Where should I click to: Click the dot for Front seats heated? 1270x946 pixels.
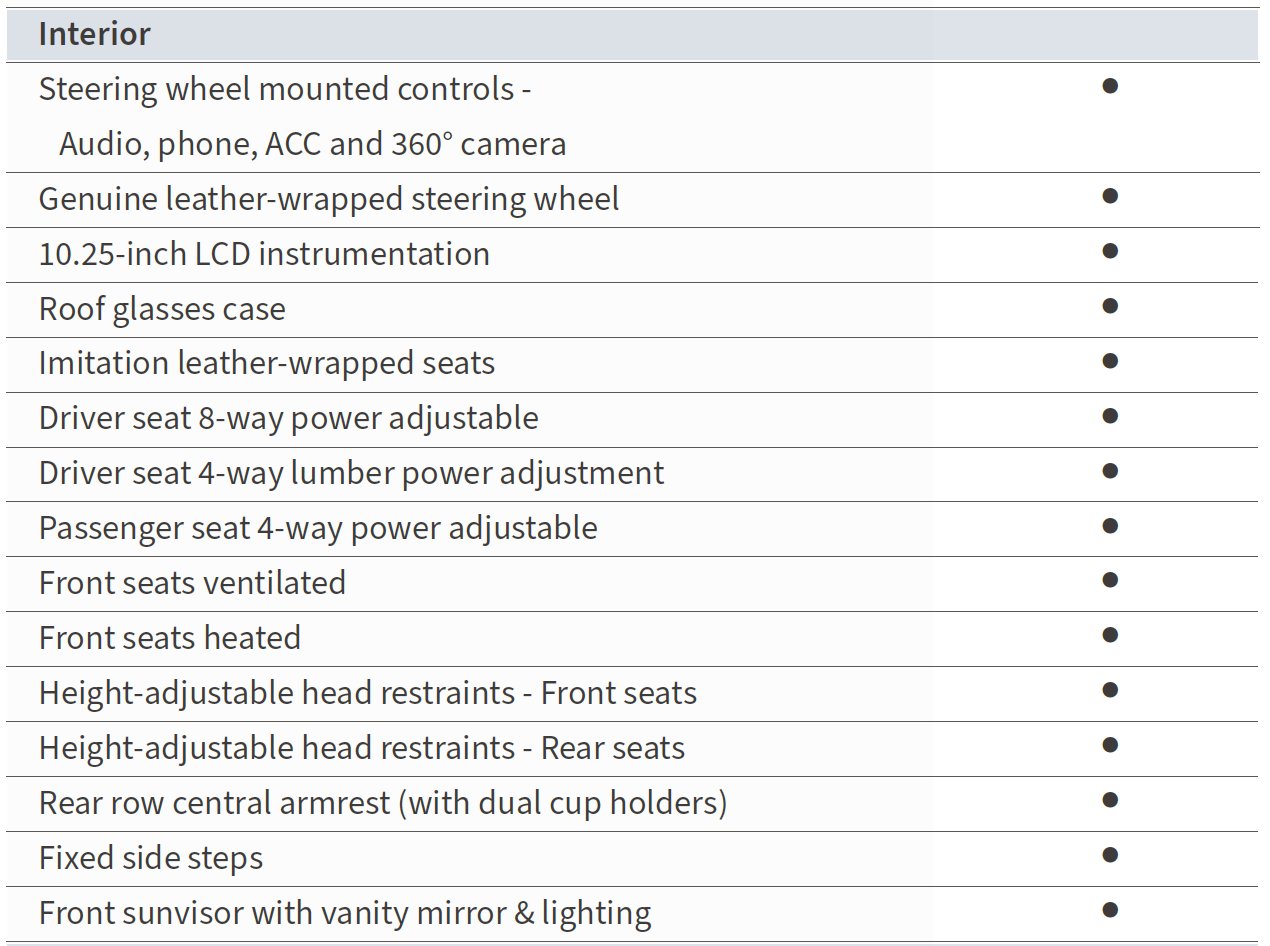coord(1109,635)
